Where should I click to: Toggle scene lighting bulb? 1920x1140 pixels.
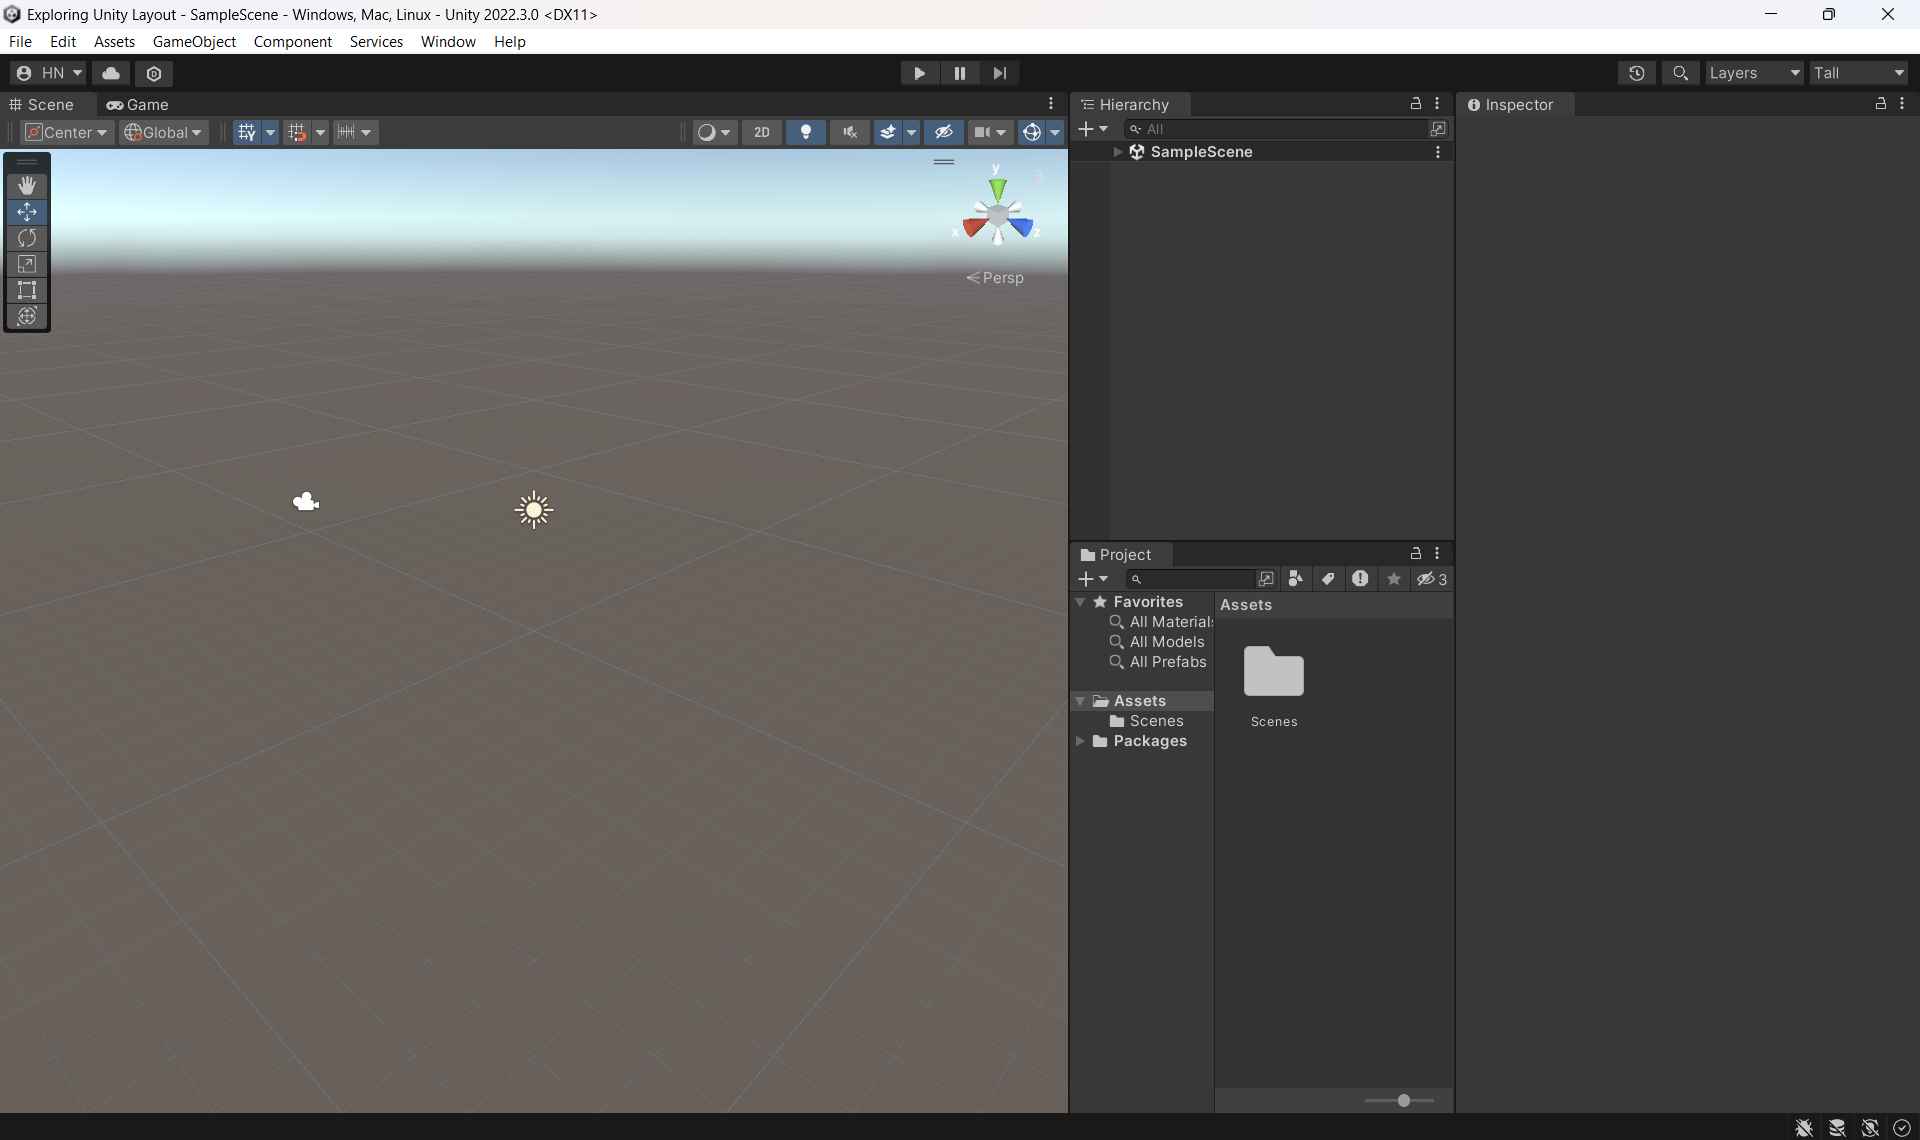[805, 132]
